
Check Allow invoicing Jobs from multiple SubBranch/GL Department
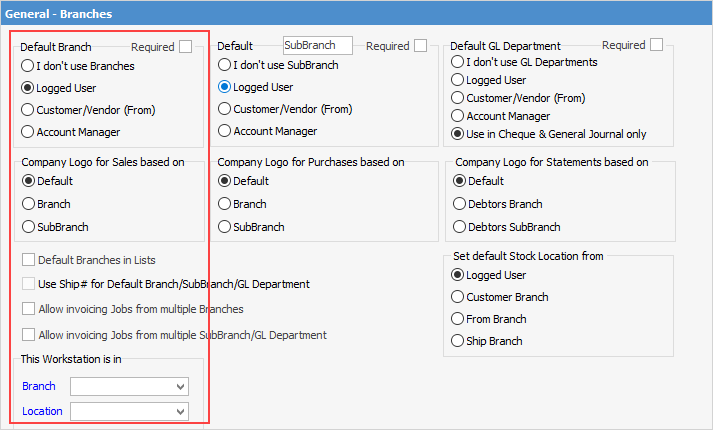click(x=29, y=335)
